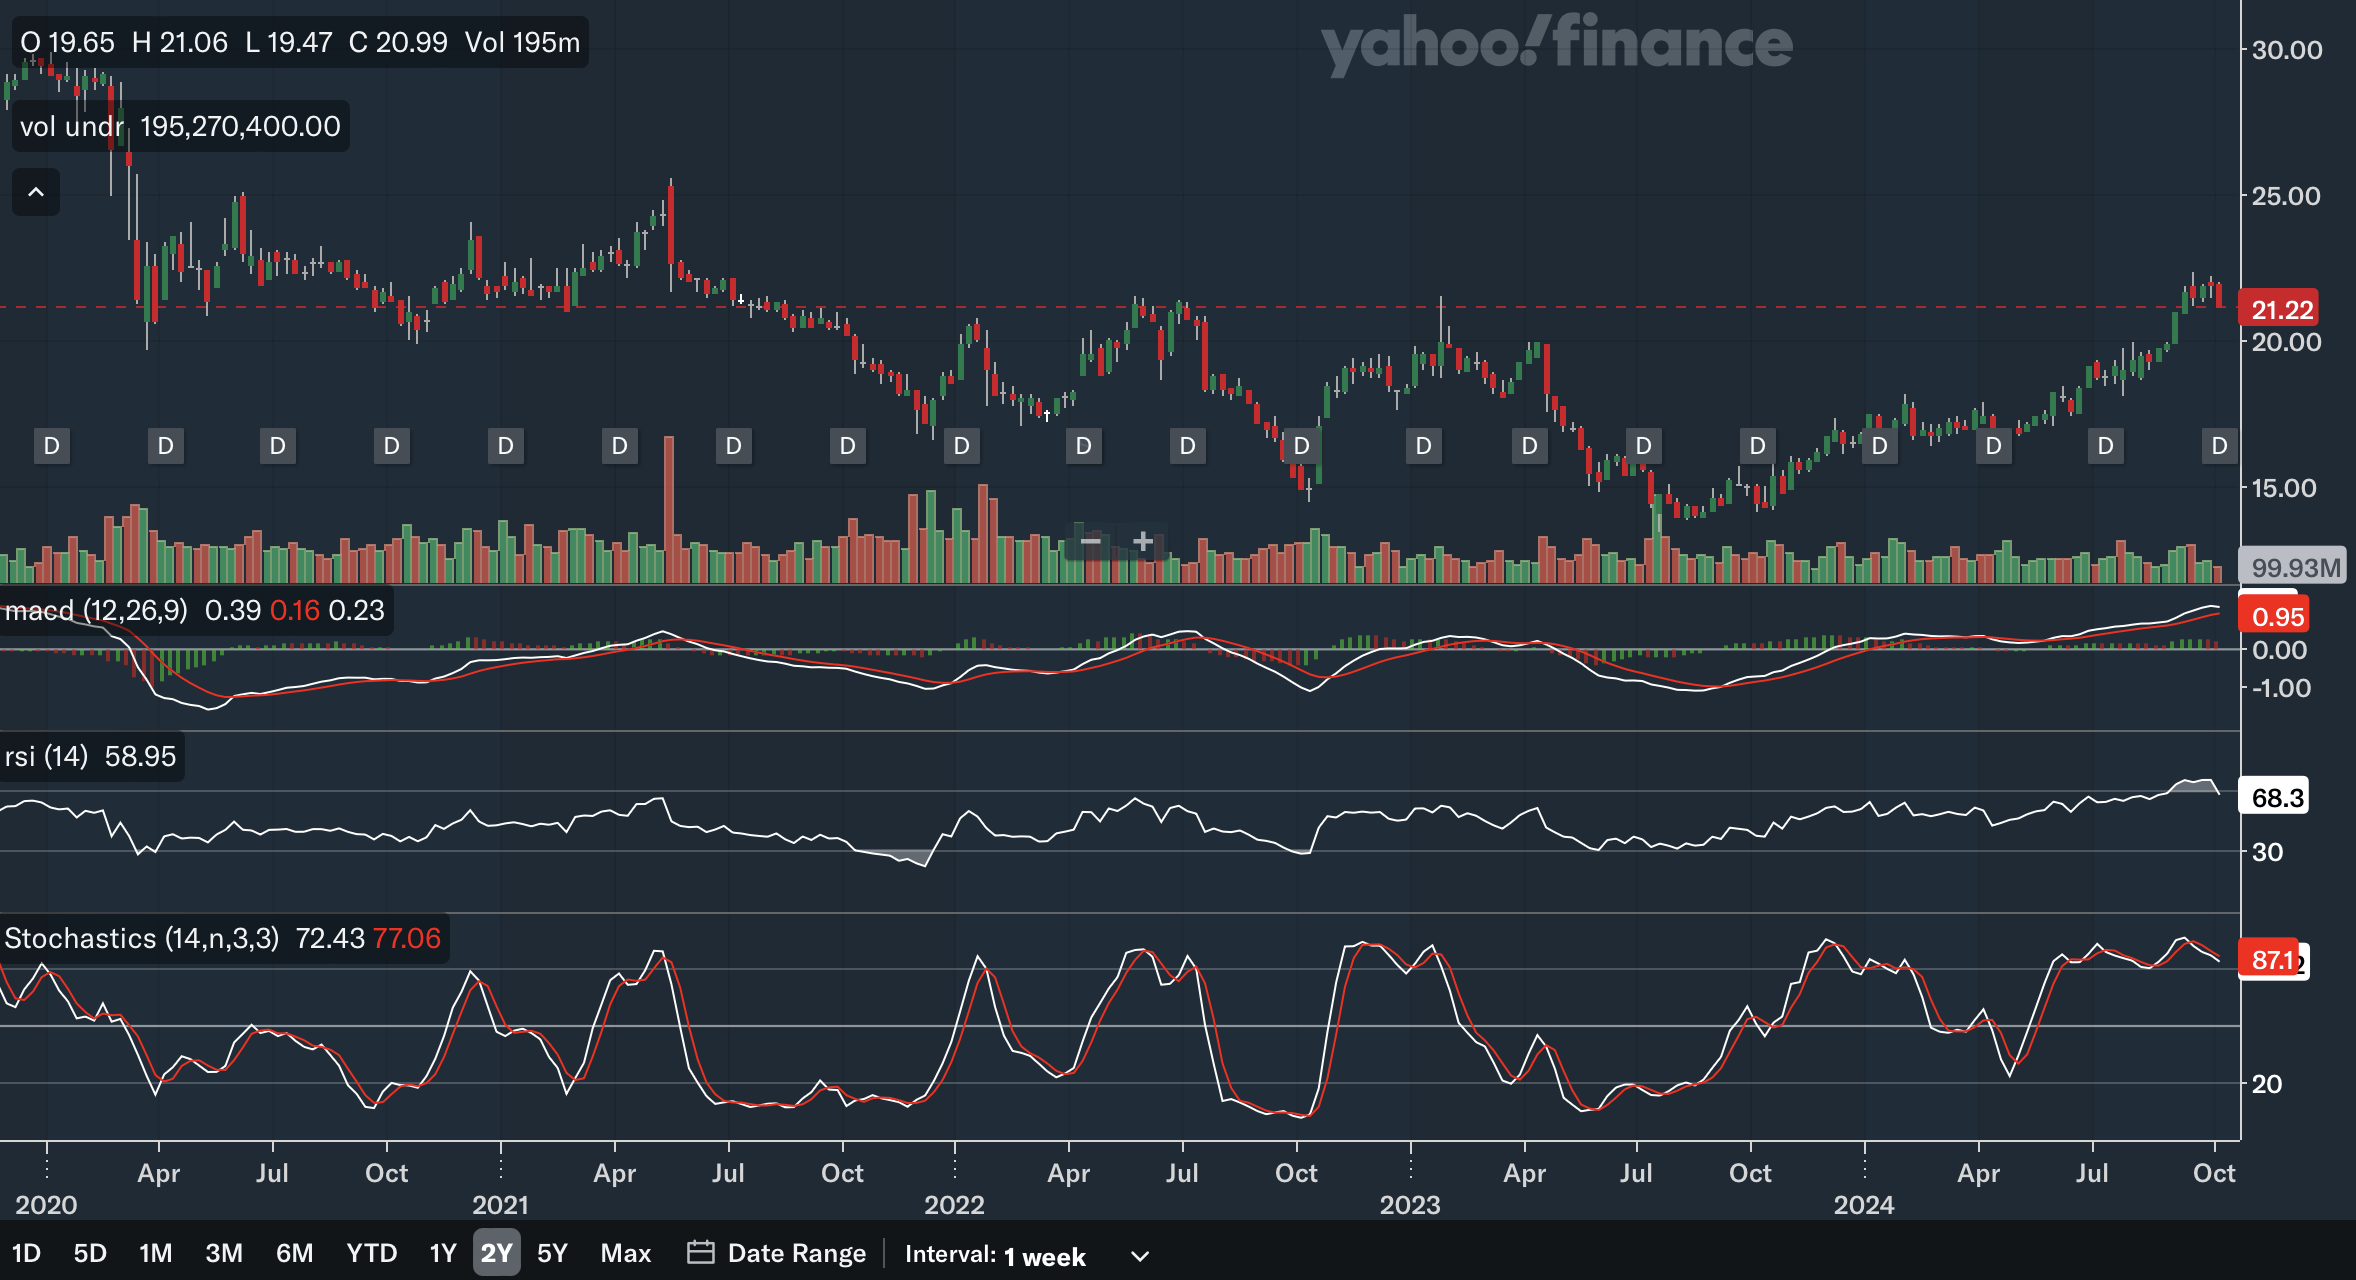Toggle the YTD range option
Viewport: 2356px width, 1280px height.
point(371,1253)
